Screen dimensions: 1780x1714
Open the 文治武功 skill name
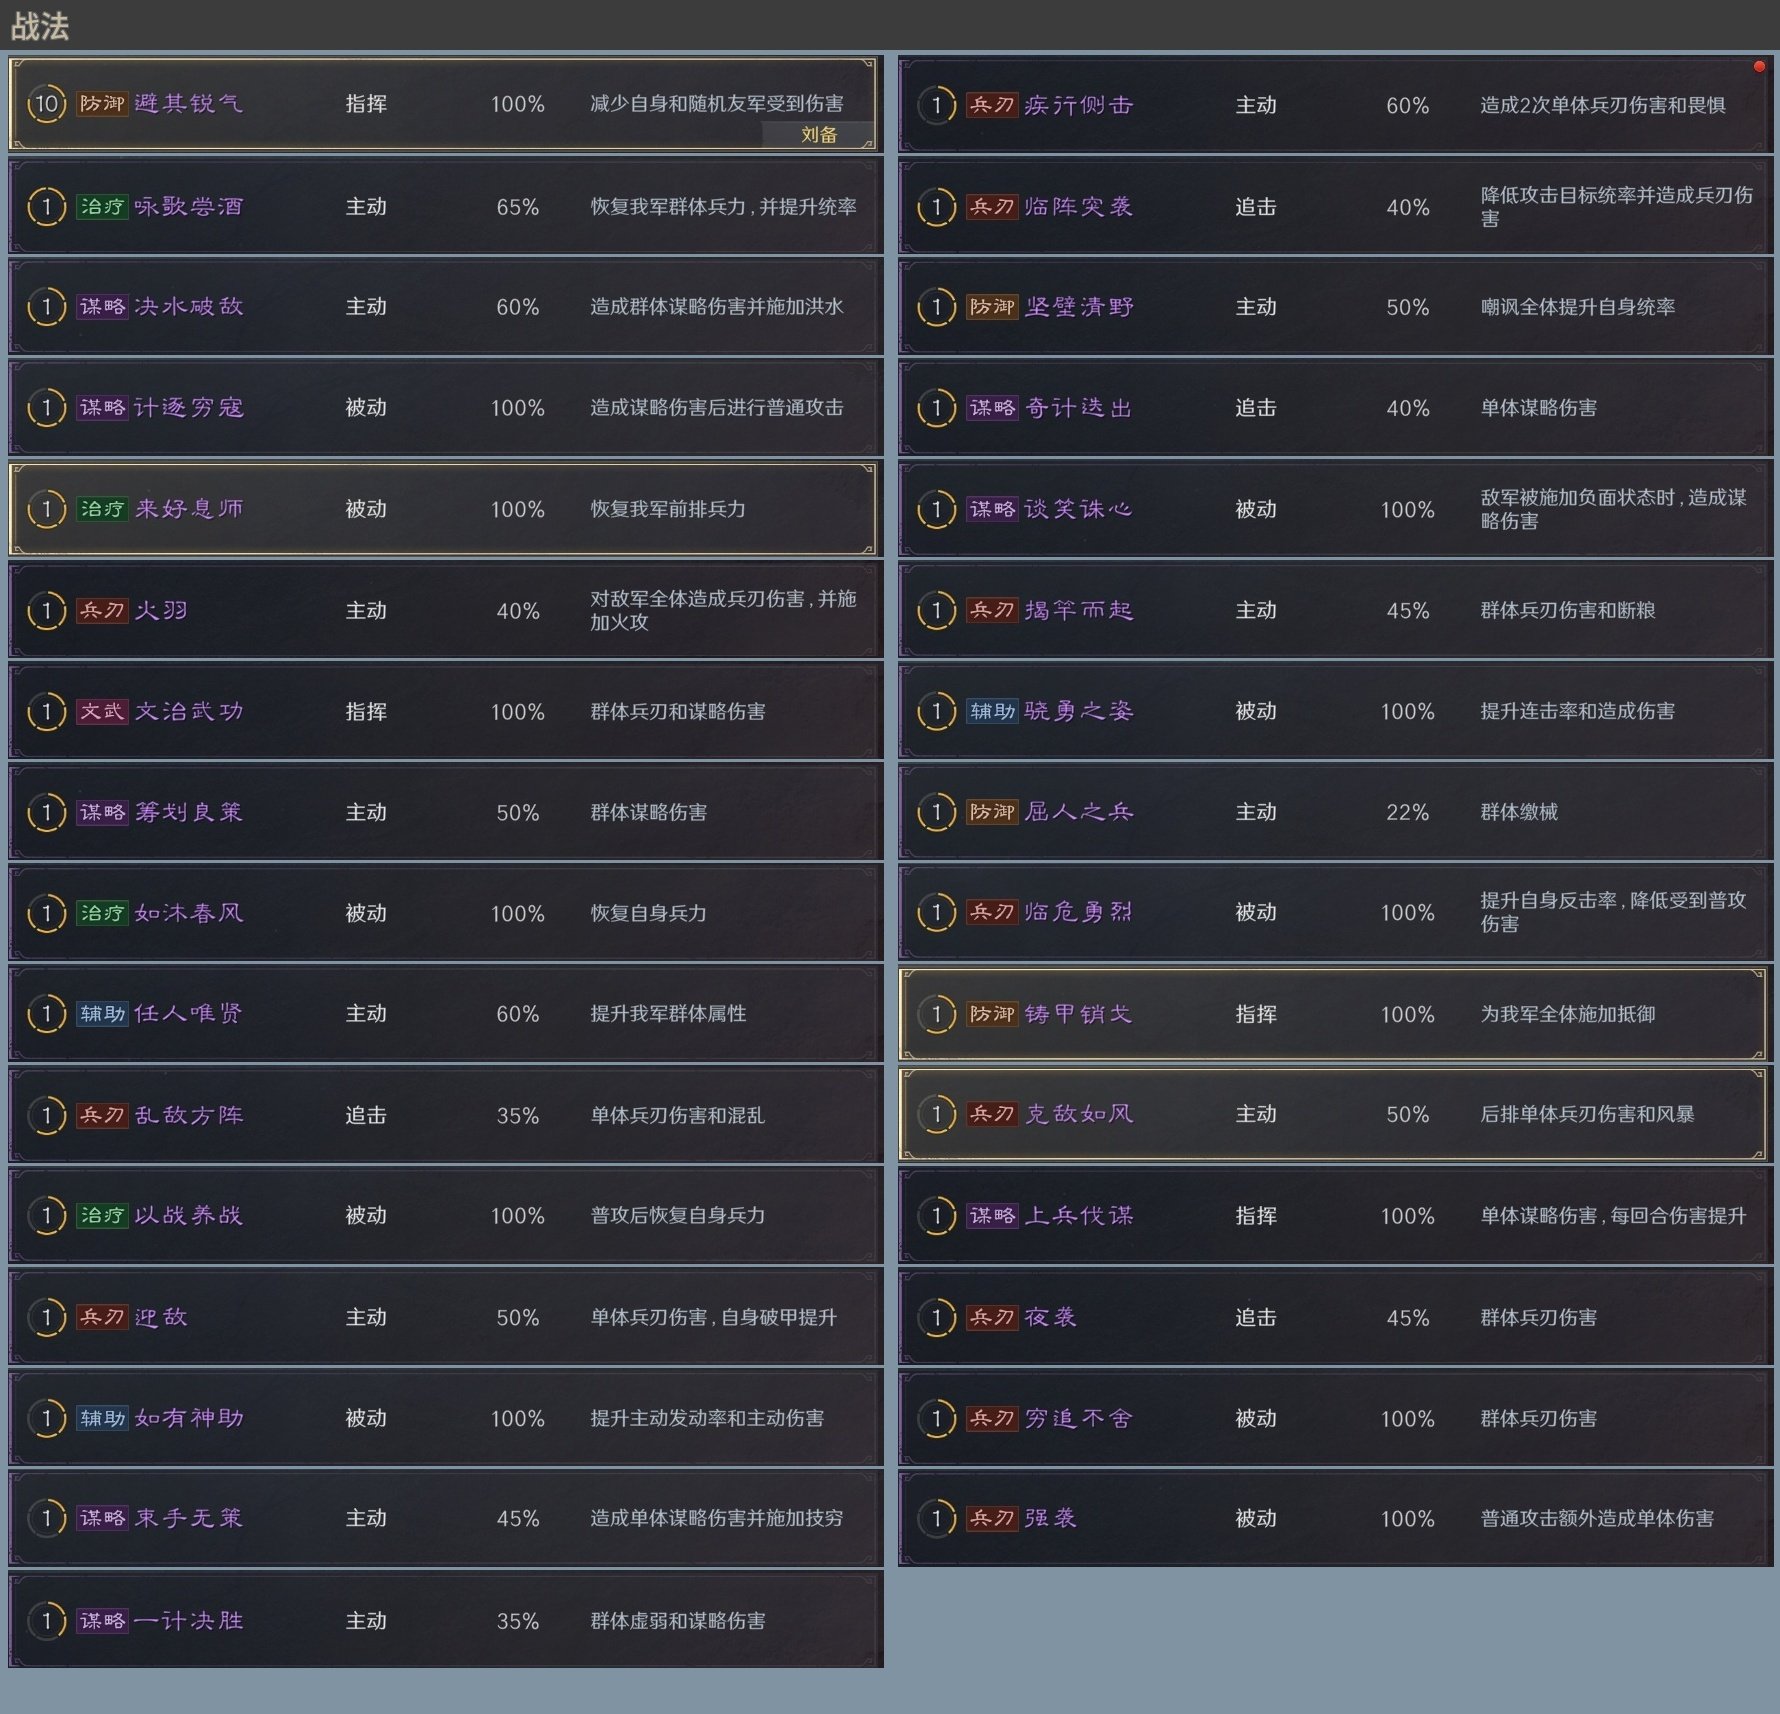pyautogui.click(x=189, y=712)
